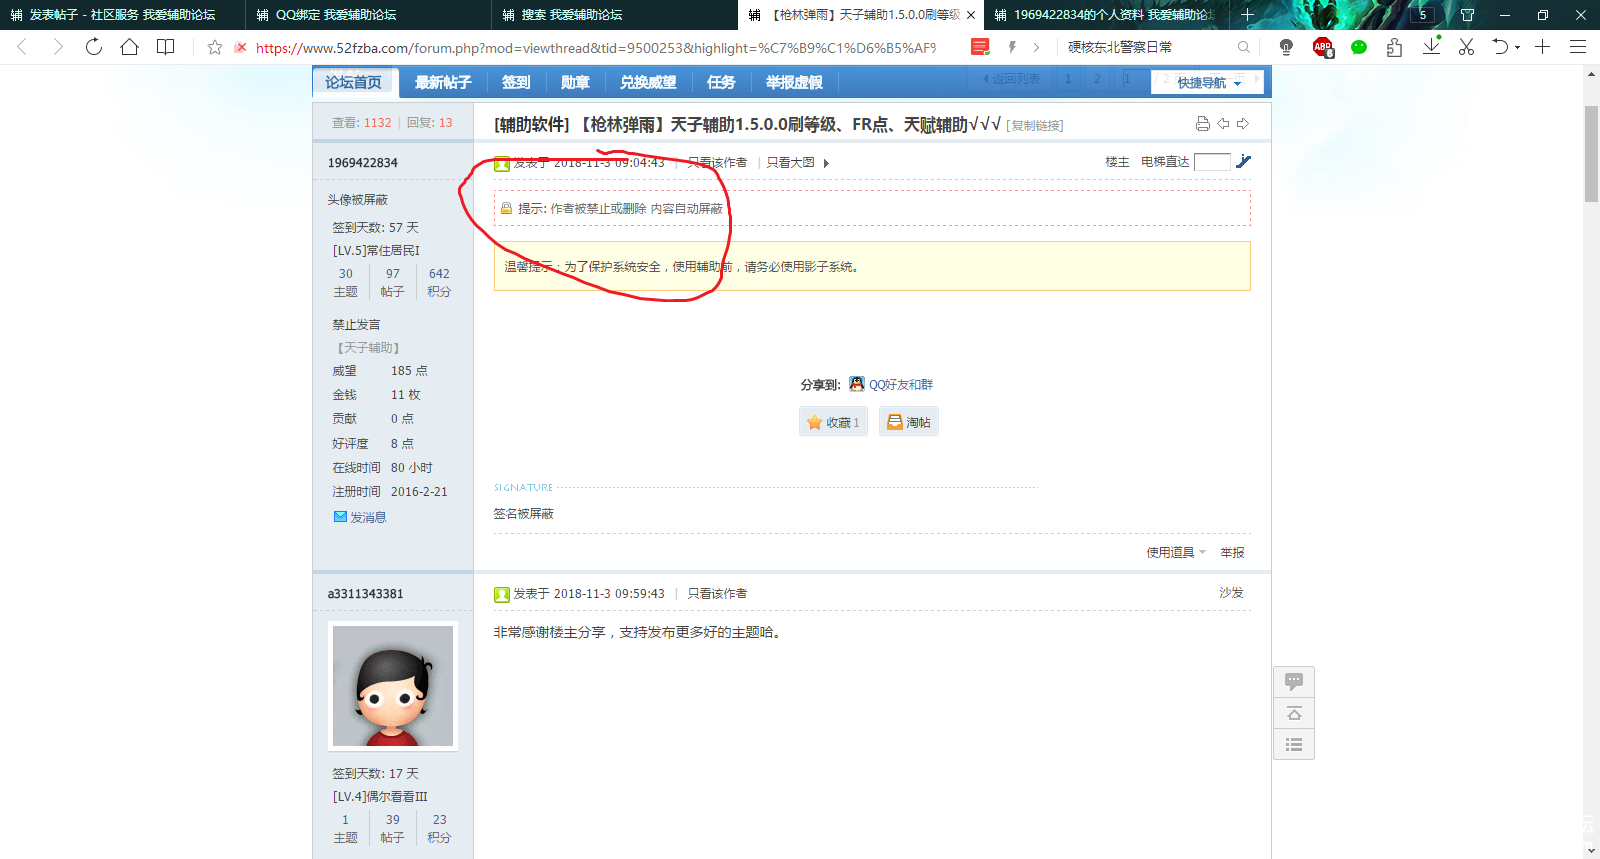Open the 最新帖子 menu item
Screen dimensions: 1600x859
pyautogui.click(x=443, y=83)
